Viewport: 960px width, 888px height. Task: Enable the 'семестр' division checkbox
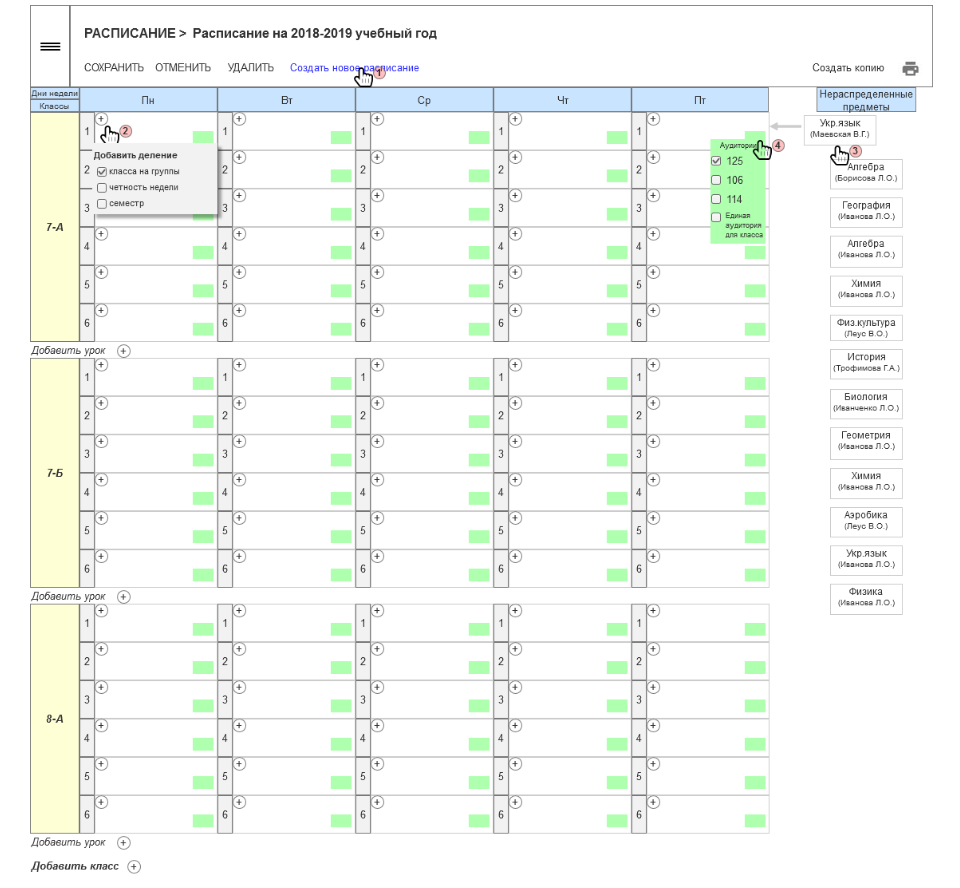tap(102, 204)
